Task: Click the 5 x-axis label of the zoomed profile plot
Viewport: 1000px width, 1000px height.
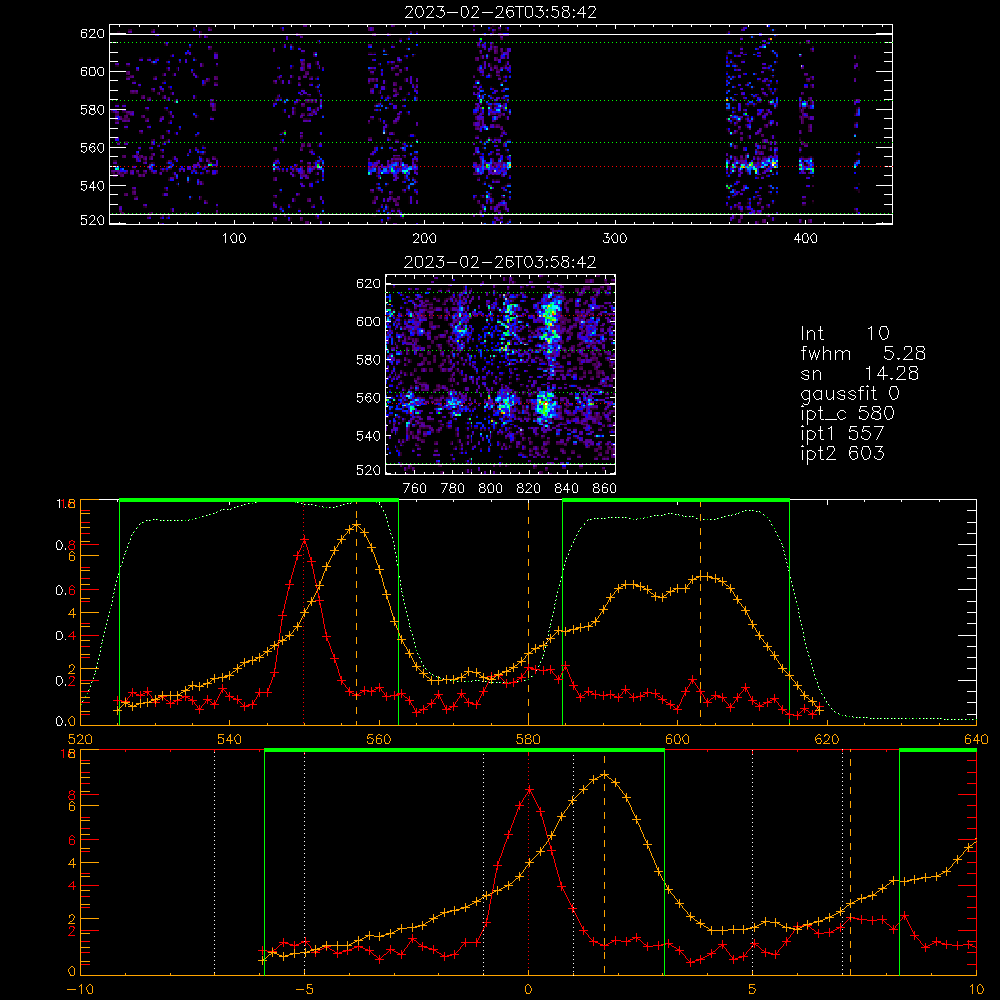Action: tap(753, 990)
